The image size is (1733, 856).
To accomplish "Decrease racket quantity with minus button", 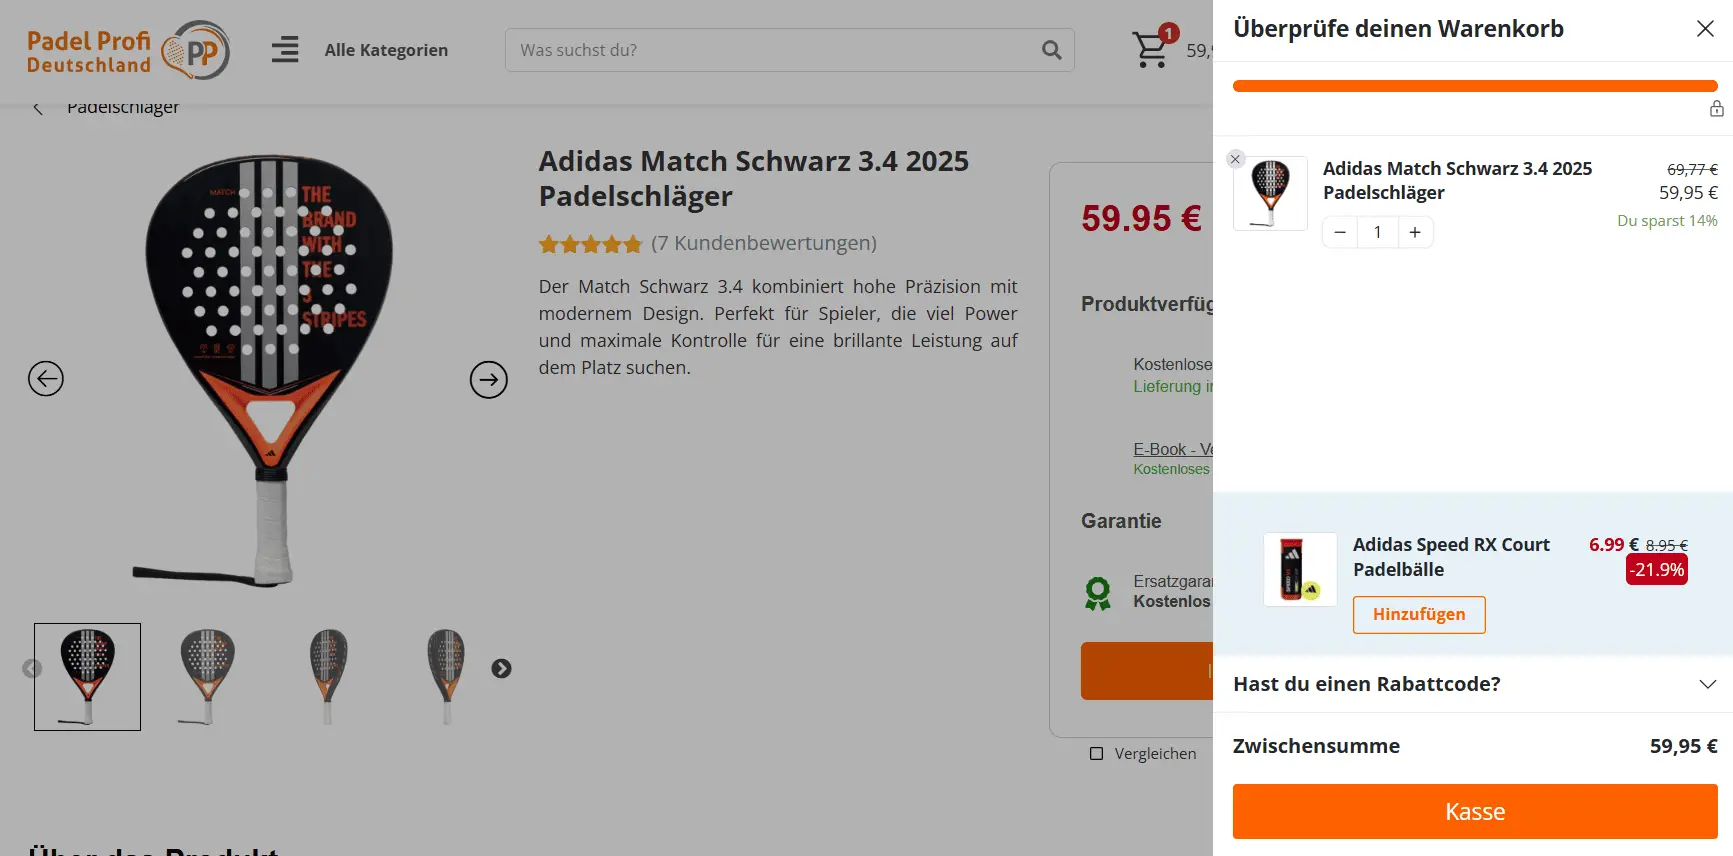I will click(1340, 232).
